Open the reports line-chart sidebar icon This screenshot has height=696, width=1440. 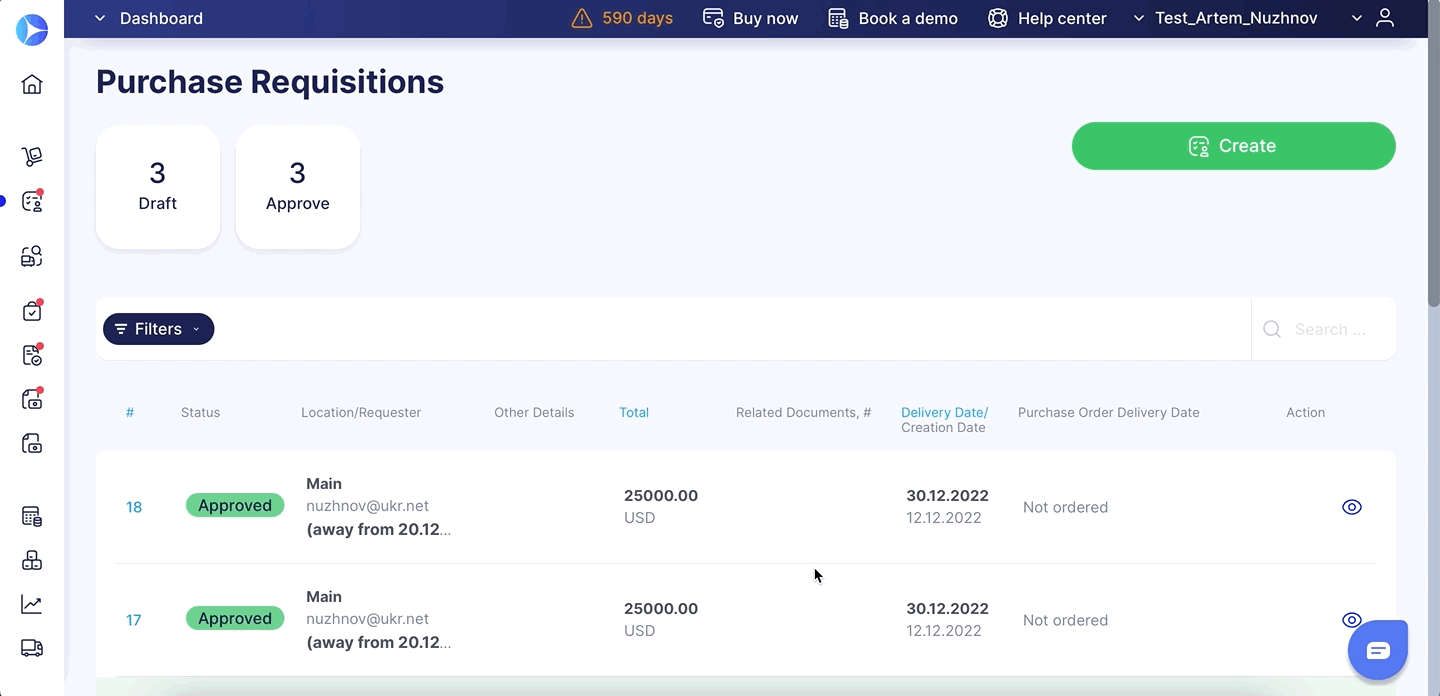click(32, 605)
